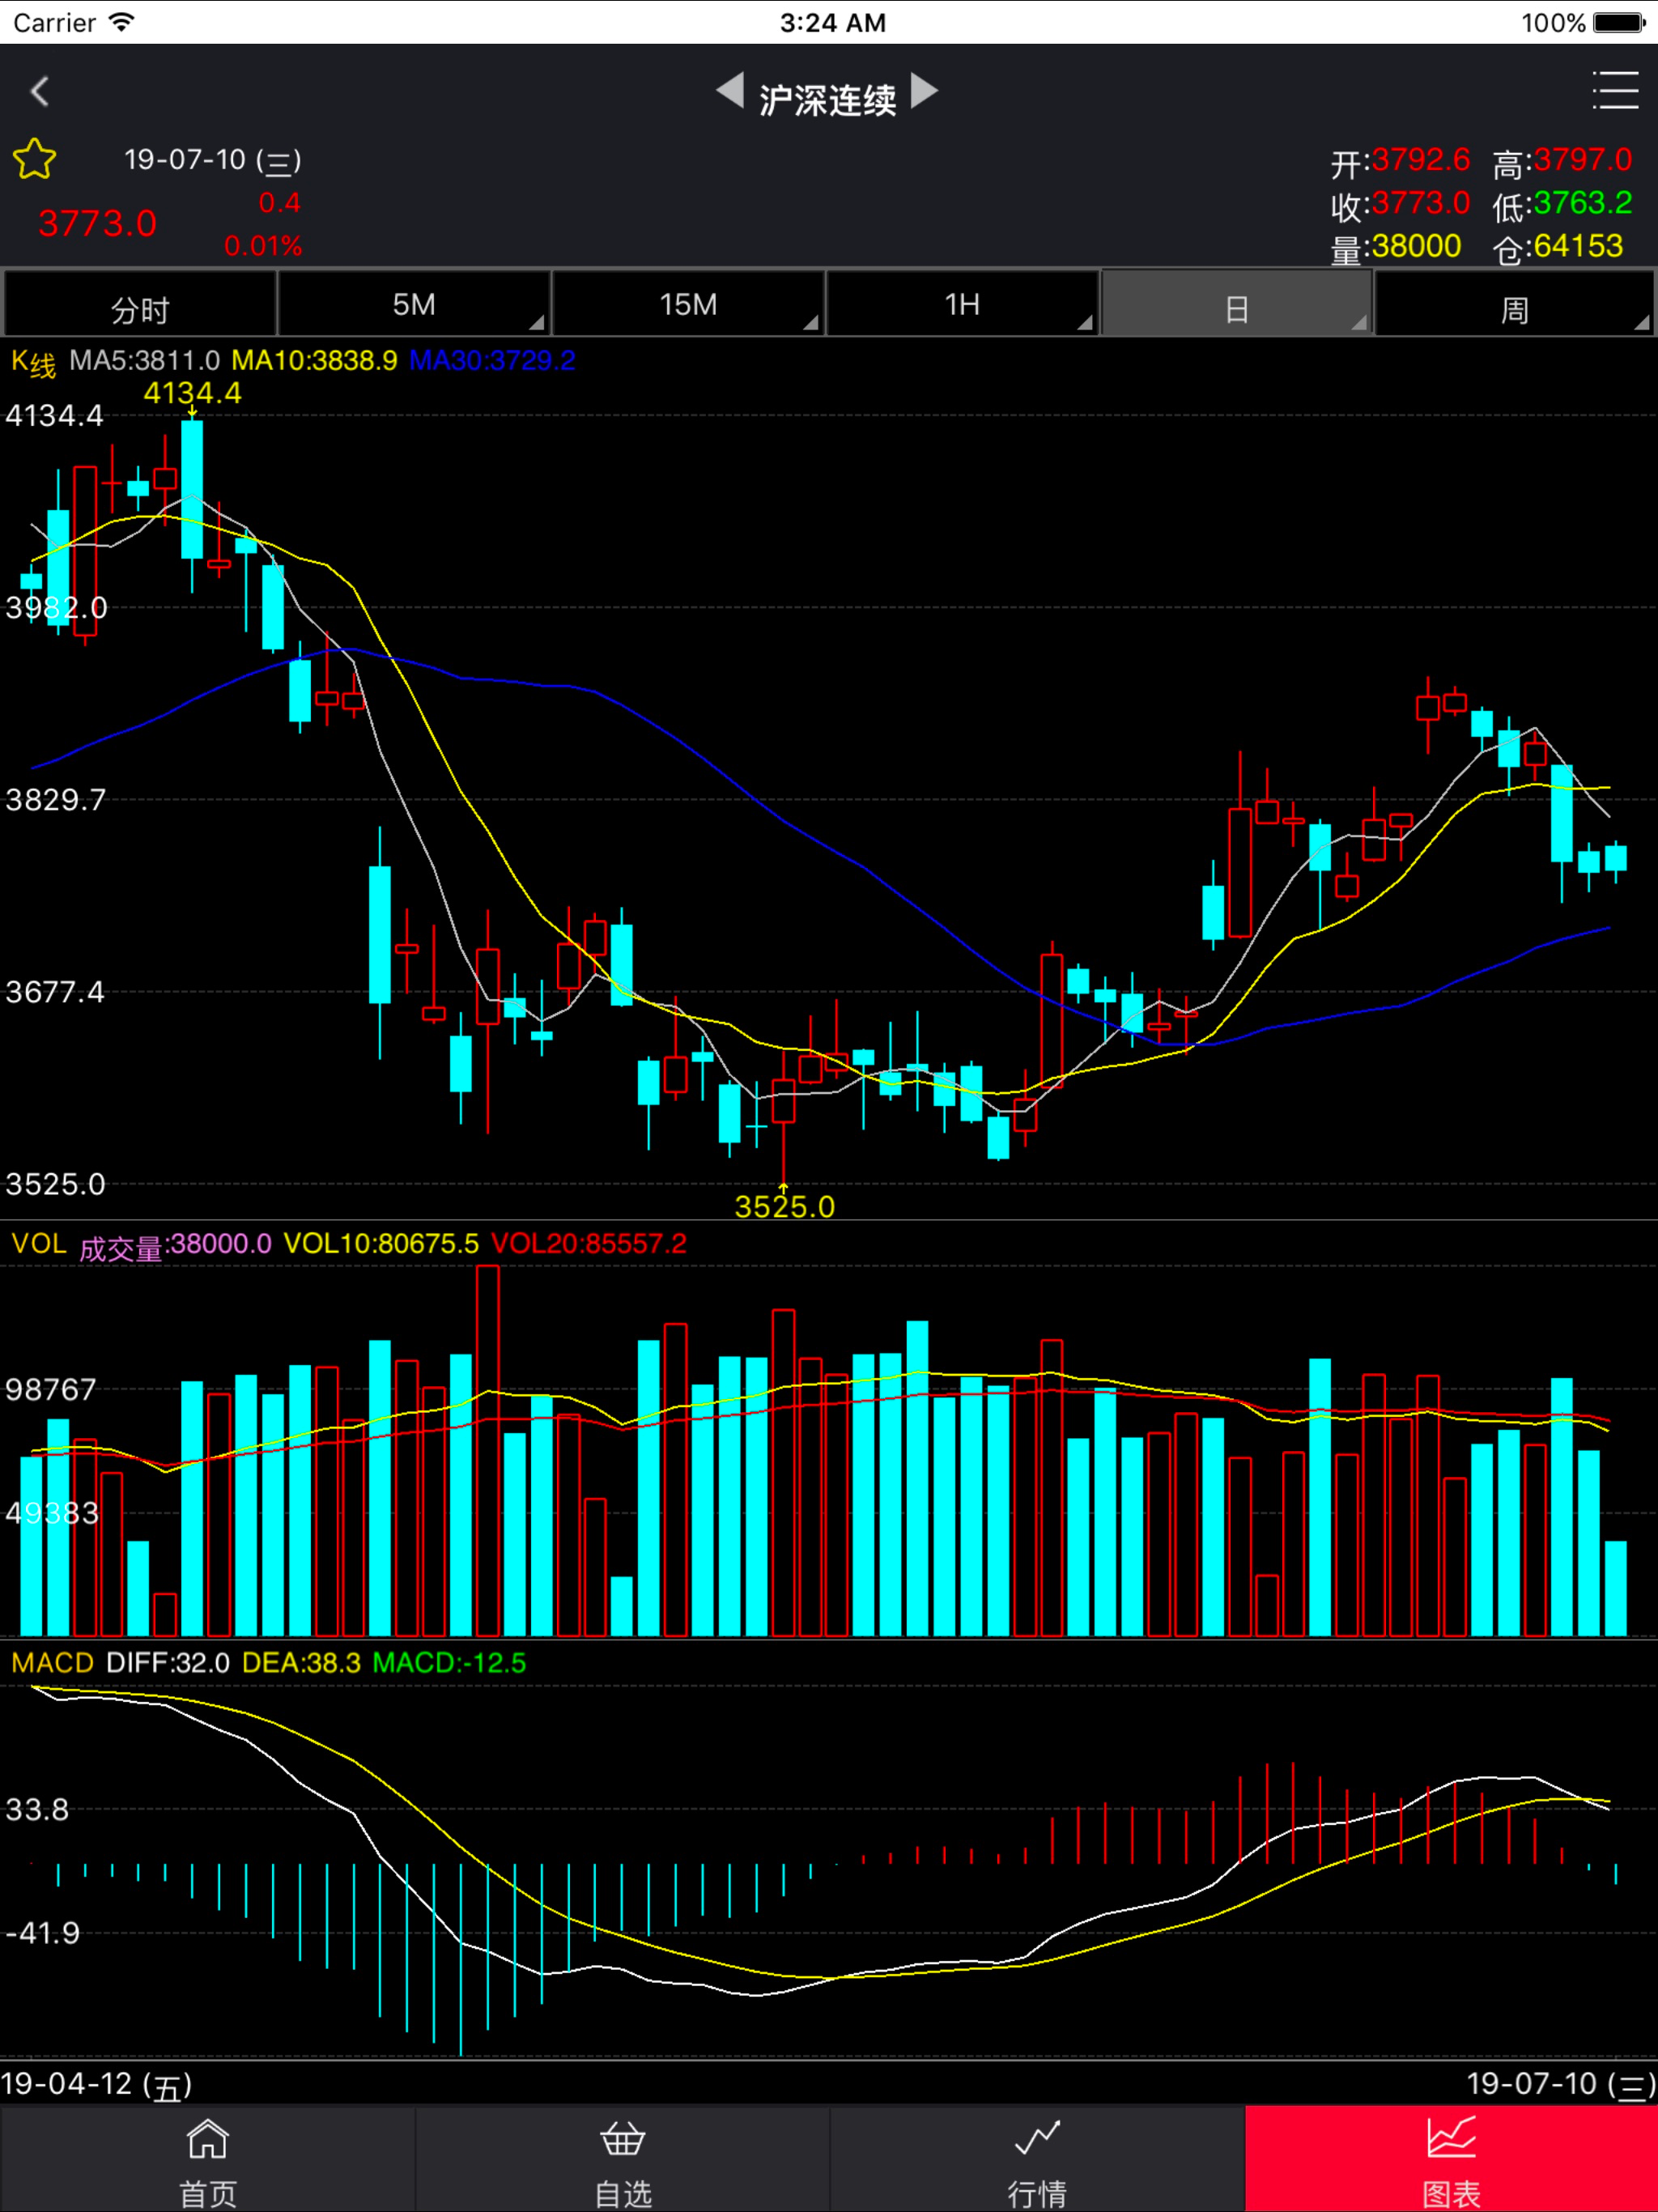1658x2212 pixels.
Task: Expand the 日 tab dropdown corner
Action: (x=1359, y=323)
